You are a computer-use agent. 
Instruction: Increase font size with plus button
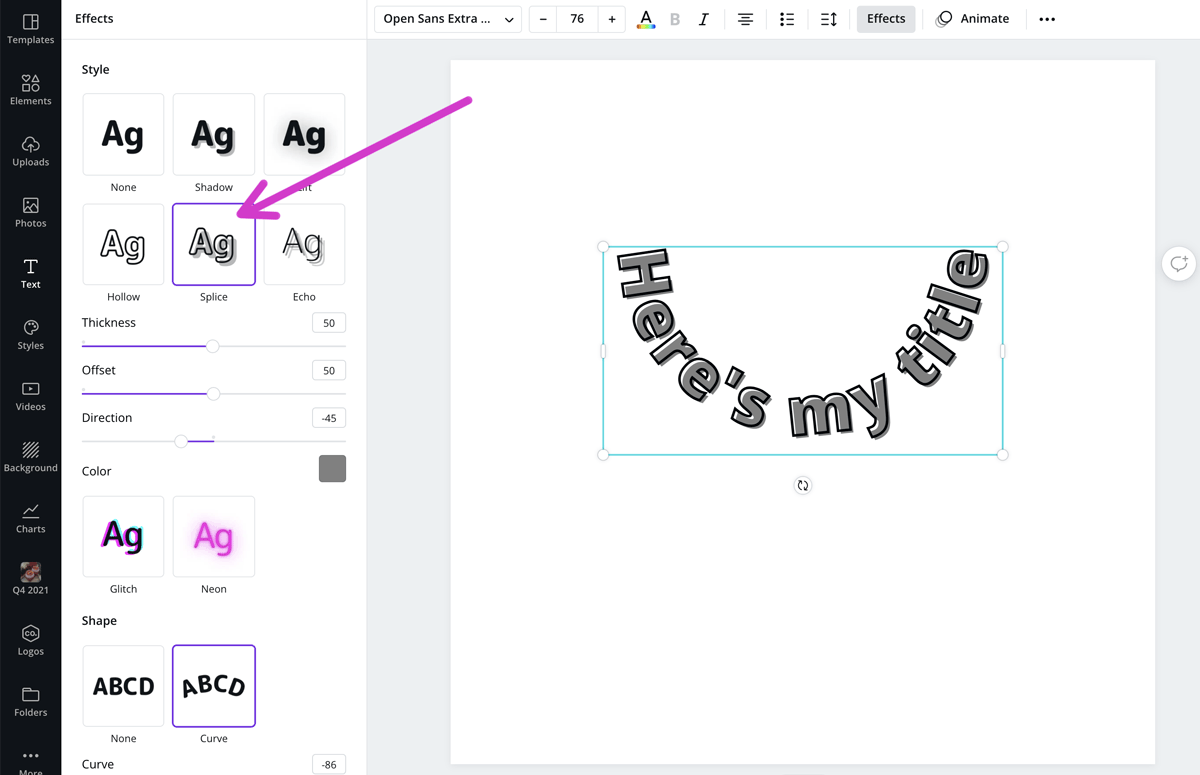tap(612, 19)
